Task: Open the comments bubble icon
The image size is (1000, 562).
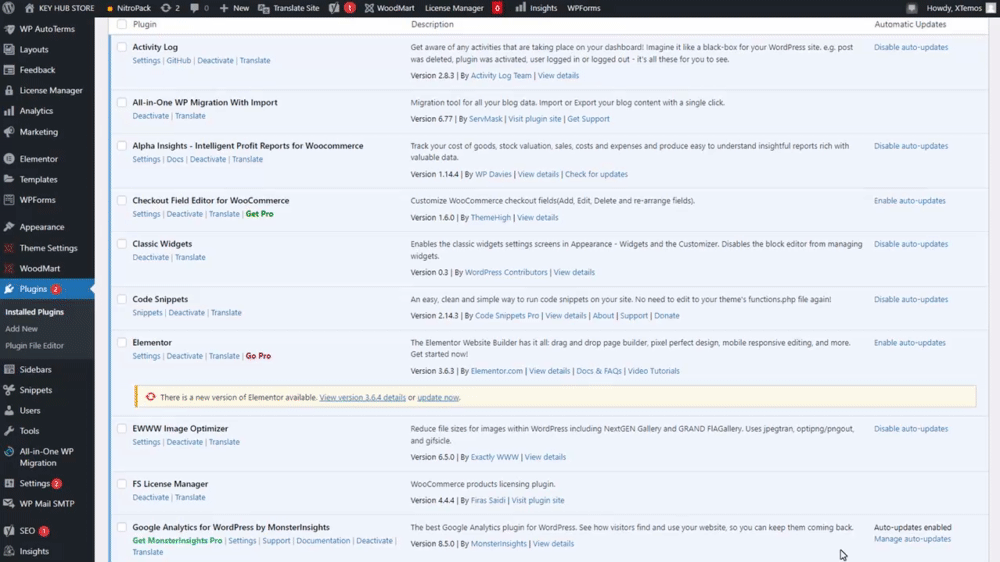Action: point(195,8)
